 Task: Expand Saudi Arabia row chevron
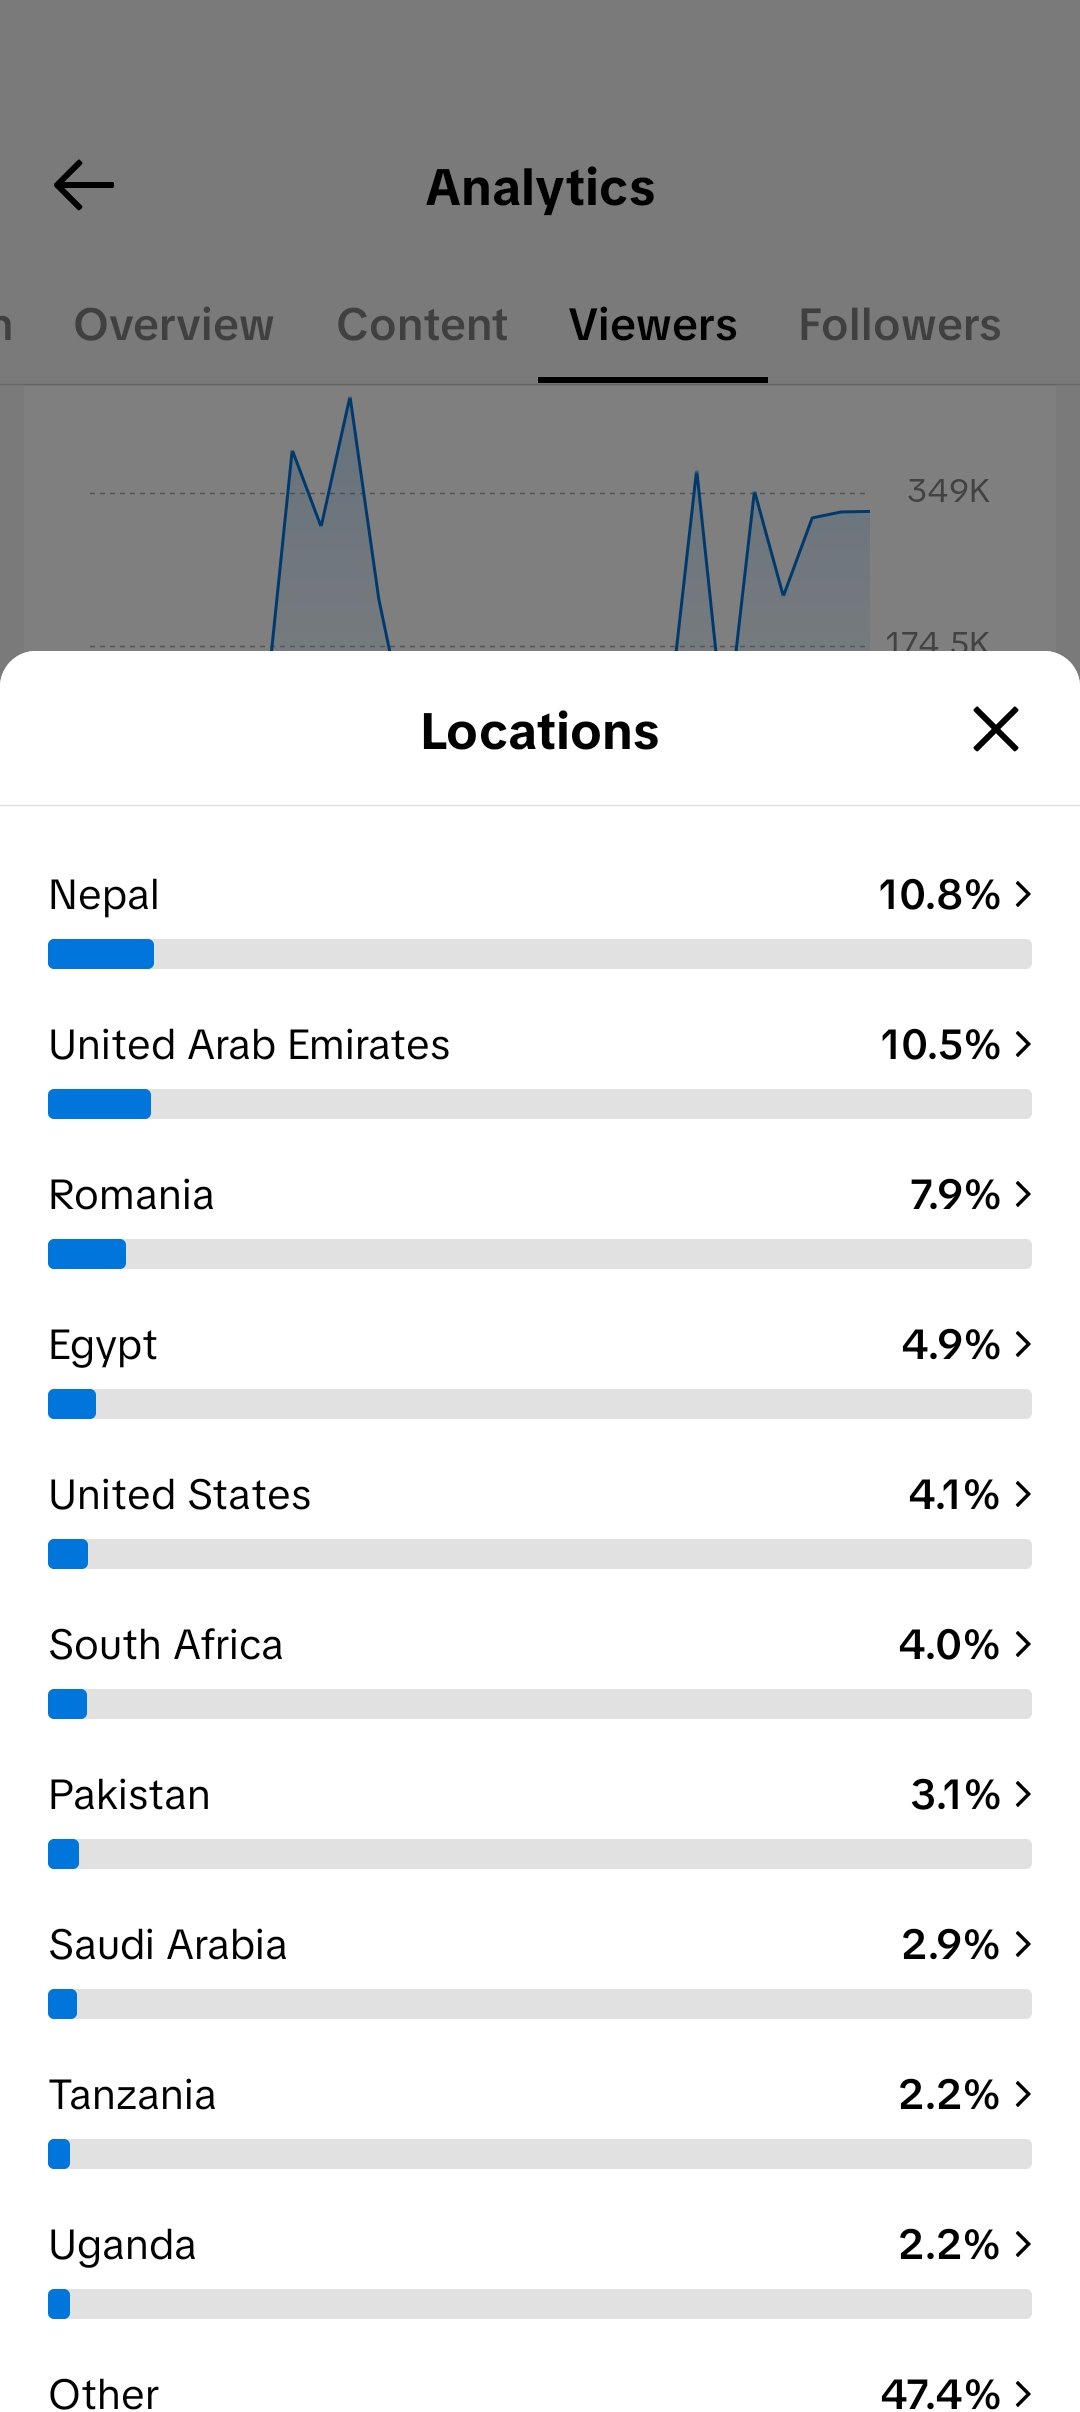(x=1023, y=1944)
